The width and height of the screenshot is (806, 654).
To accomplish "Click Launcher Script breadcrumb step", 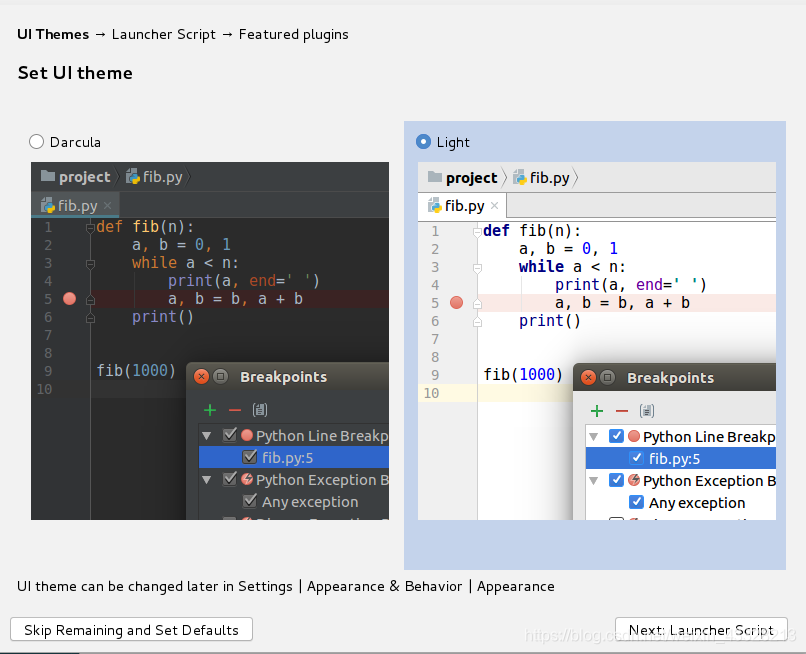I will [x=163, y=34].
